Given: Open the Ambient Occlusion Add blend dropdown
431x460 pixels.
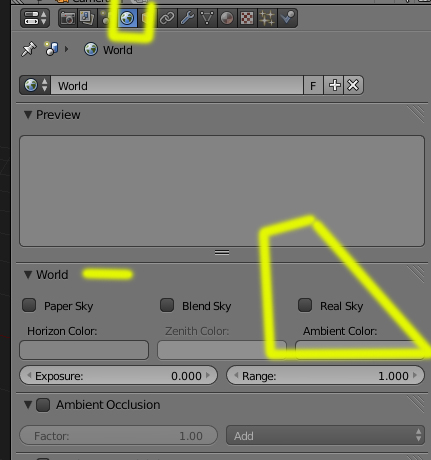Looking at the screenshot, I should (x=325, y=435).
